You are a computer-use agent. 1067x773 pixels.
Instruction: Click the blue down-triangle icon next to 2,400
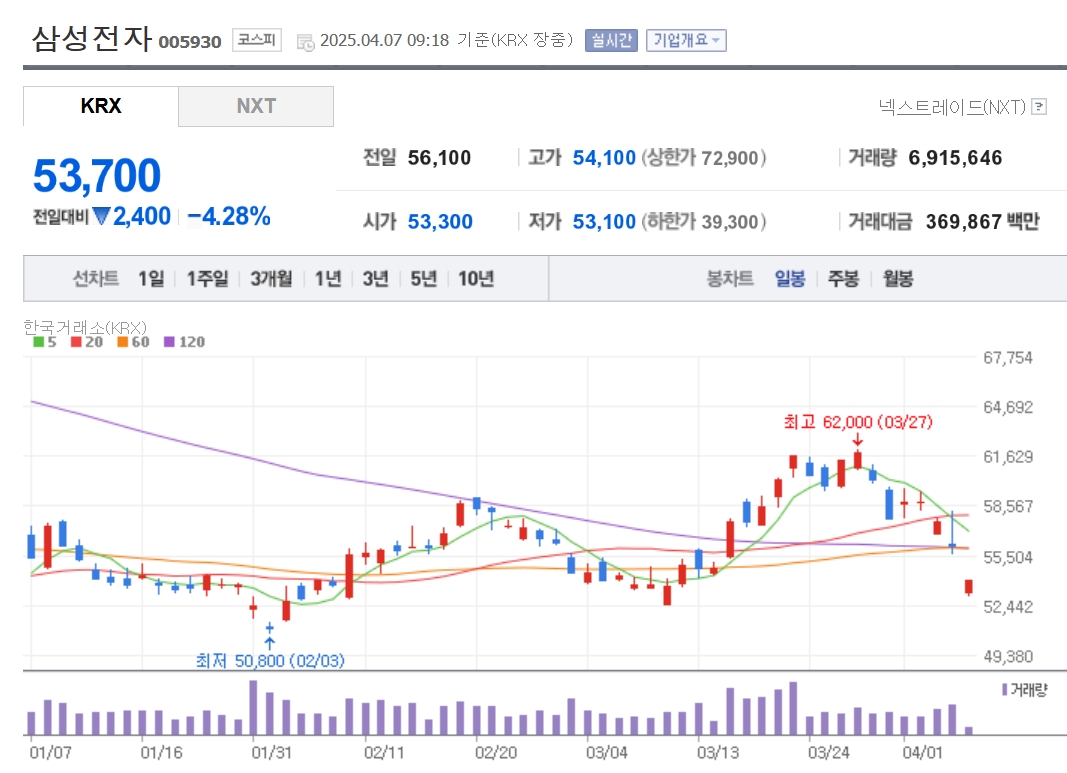101,216
